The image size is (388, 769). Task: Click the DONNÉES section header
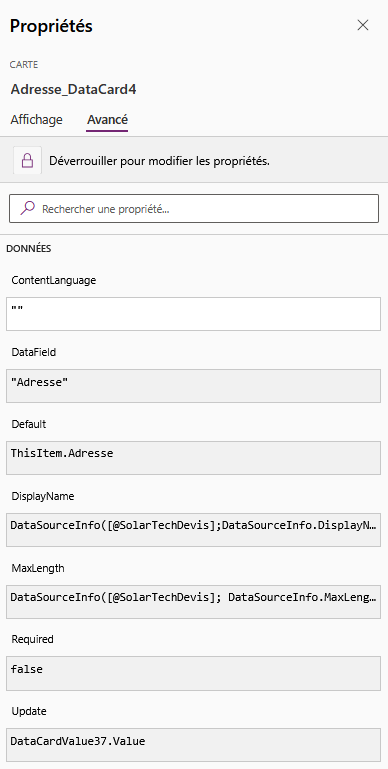tap(28, 249)
